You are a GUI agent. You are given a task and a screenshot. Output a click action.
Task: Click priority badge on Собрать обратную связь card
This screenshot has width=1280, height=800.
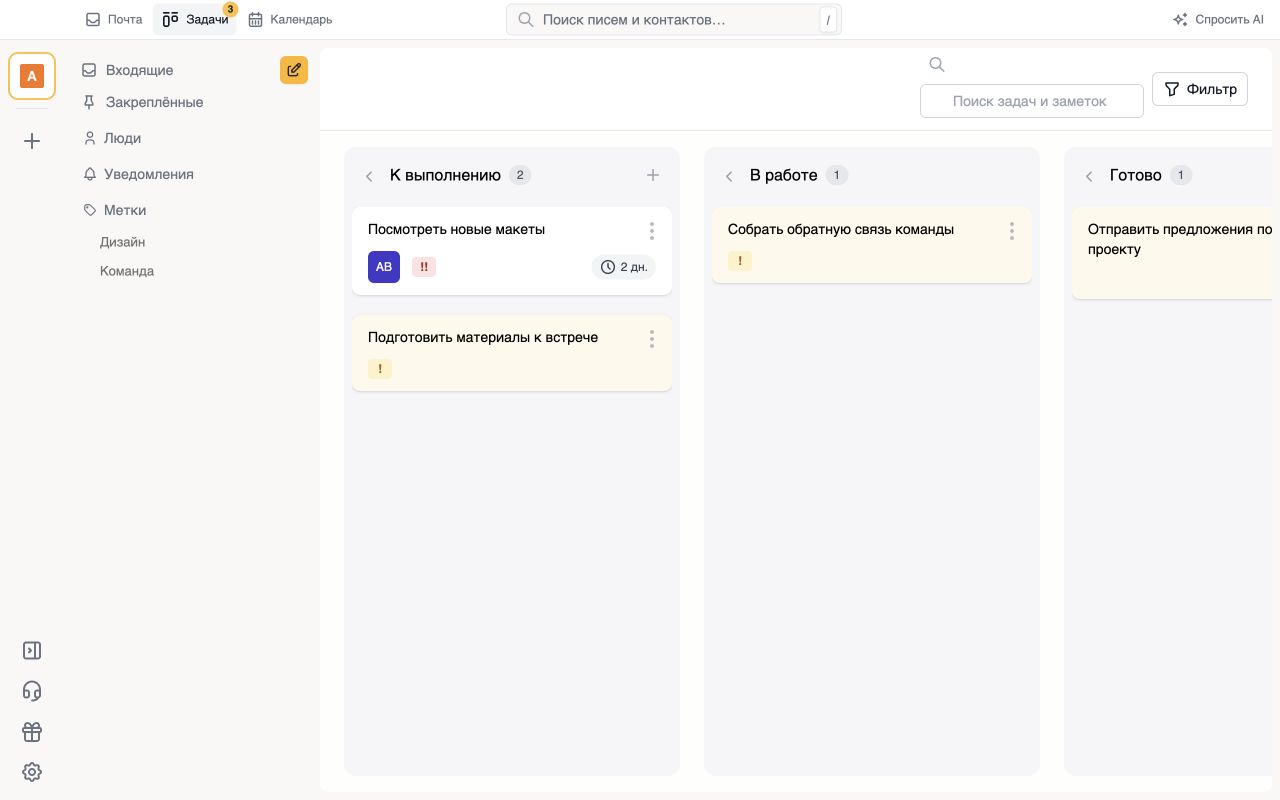[x=740, y=261]
